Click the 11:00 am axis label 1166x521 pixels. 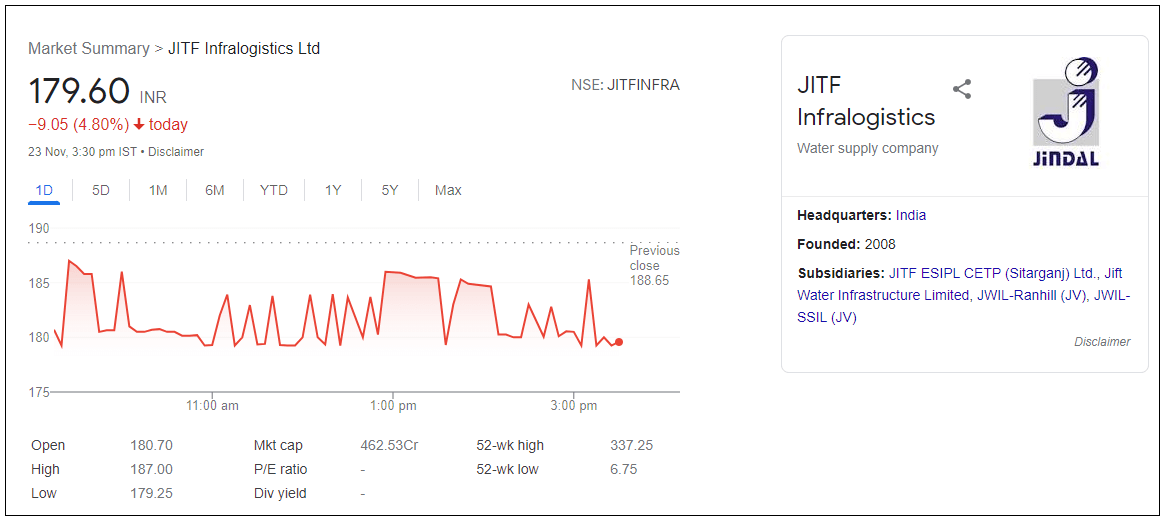tap(213, 406)
